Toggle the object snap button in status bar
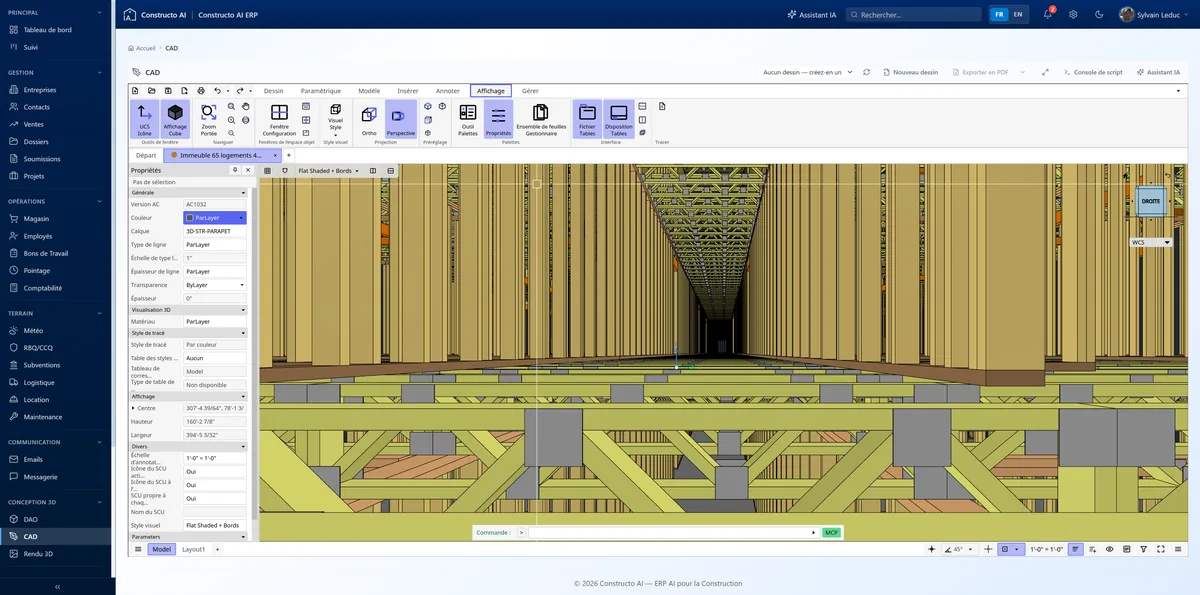Screen dimensions: 1200x595 [x=1010, y=549]
